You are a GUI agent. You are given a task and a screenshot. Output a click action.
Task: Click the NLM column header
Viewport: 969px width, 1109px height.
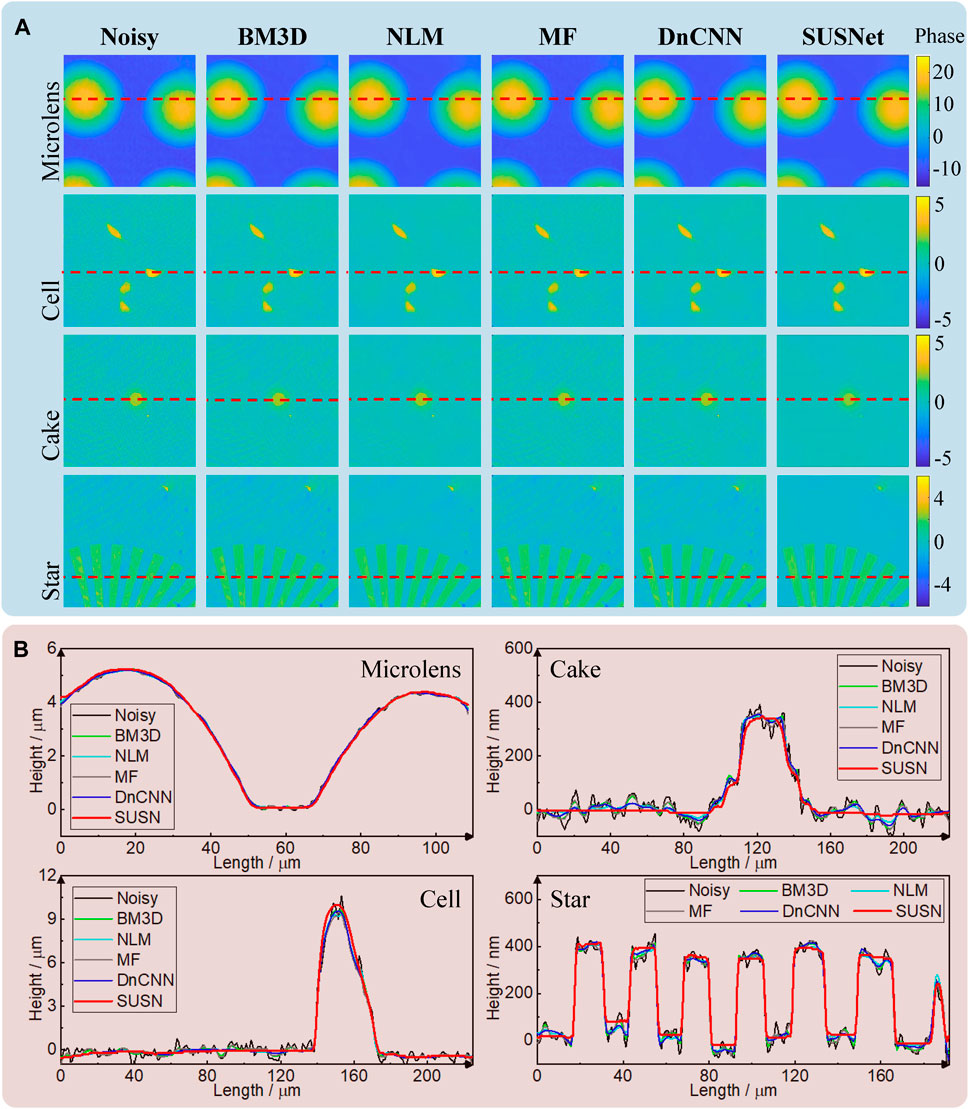click(x=415, y=37)
